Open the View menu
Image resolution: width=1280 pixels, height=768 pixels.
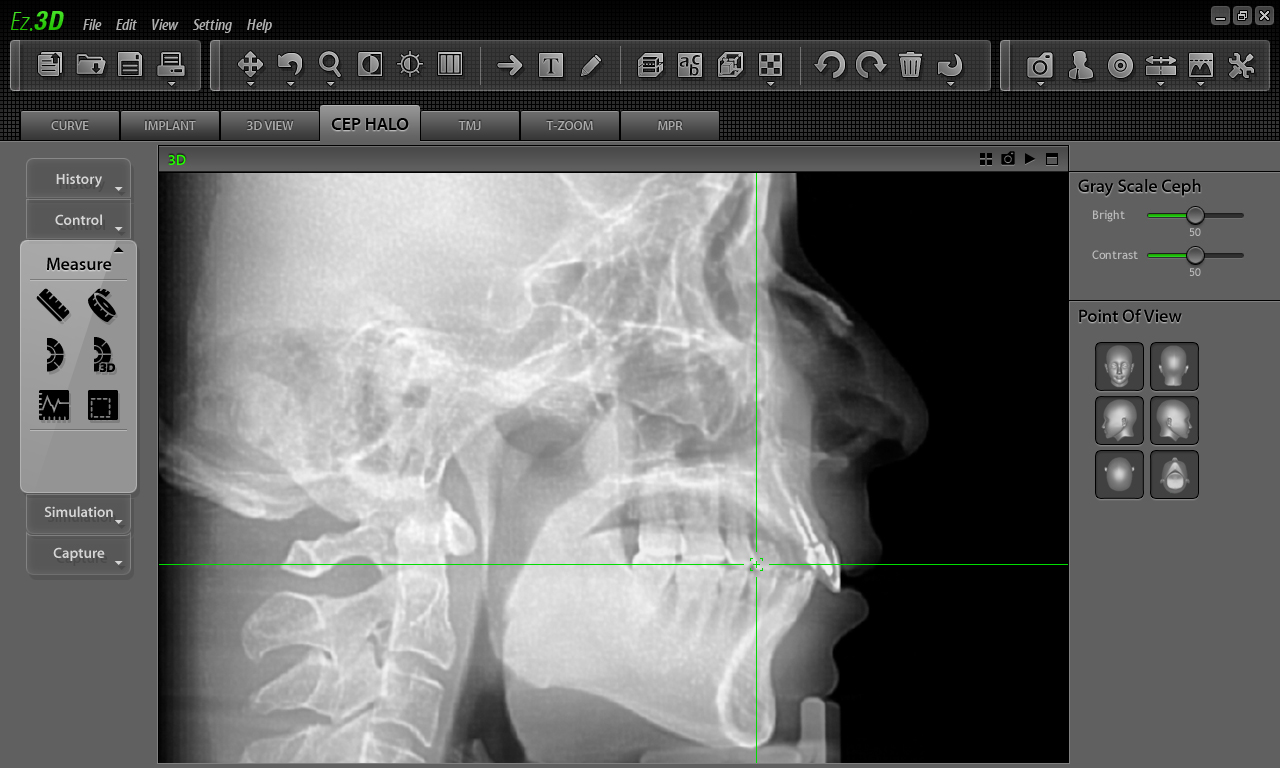pyautogui.click(x=164, y=25)
